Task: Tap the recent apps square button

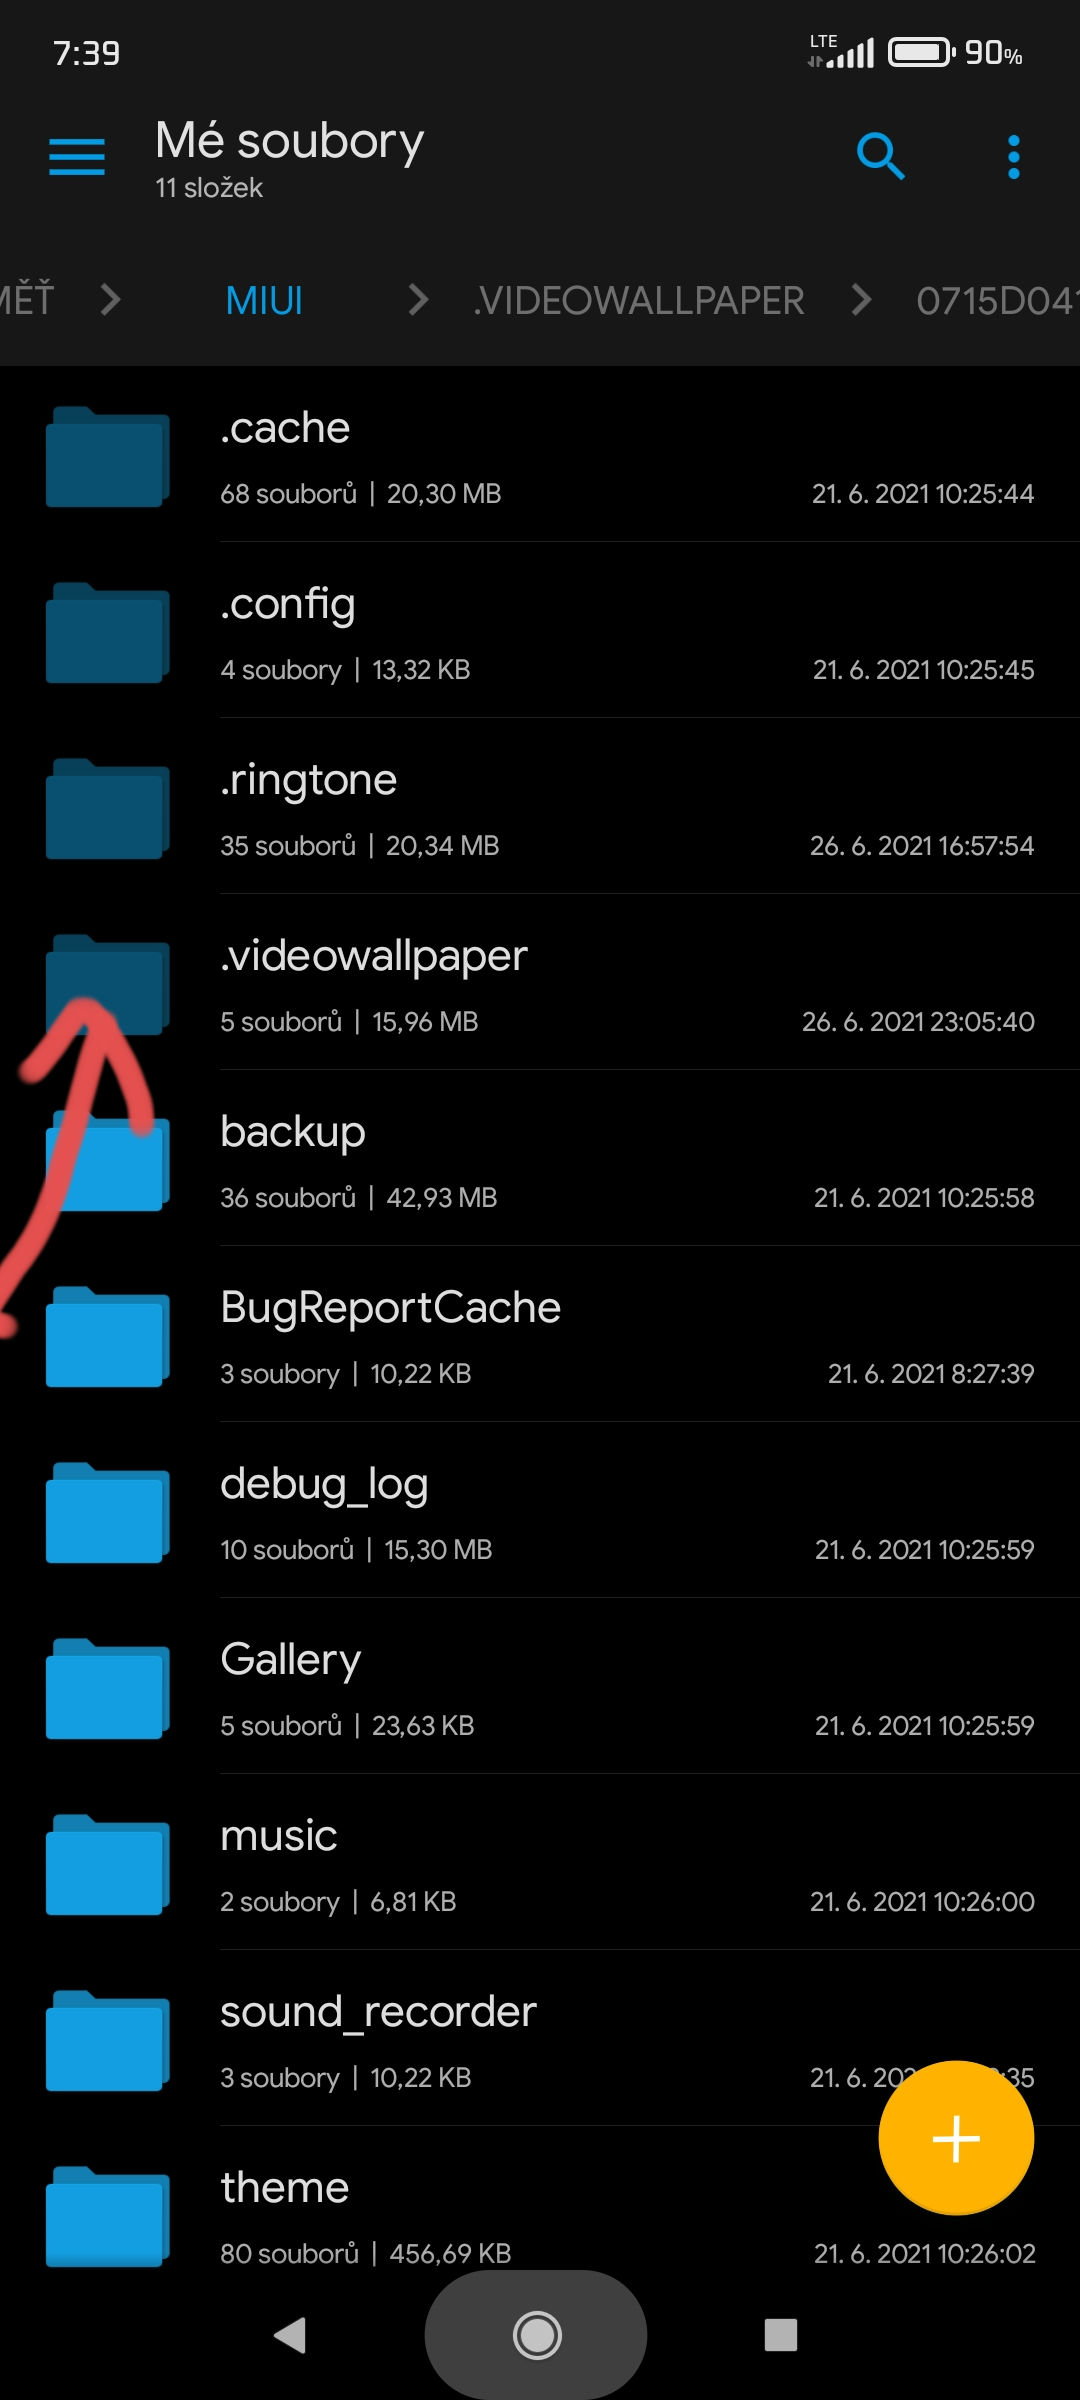Action: [x=781, y=2335]
